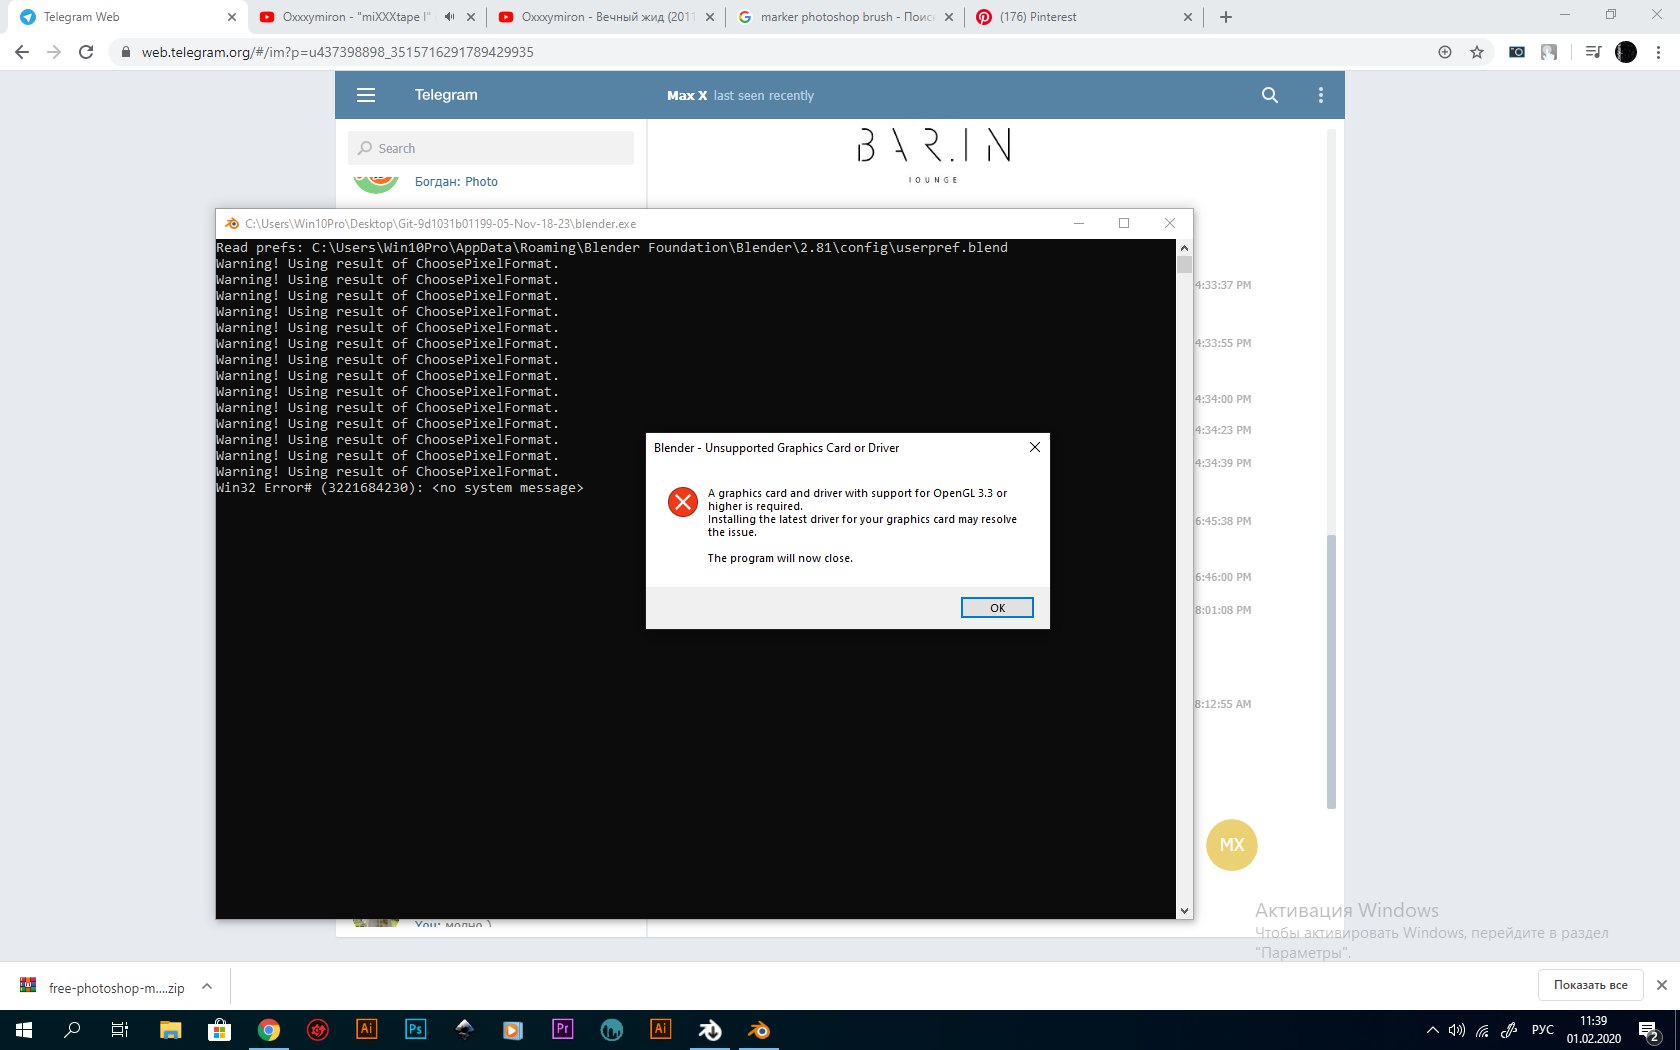
Task: Open Chrome three-dot menu
Action: (x=1659, y=52)
